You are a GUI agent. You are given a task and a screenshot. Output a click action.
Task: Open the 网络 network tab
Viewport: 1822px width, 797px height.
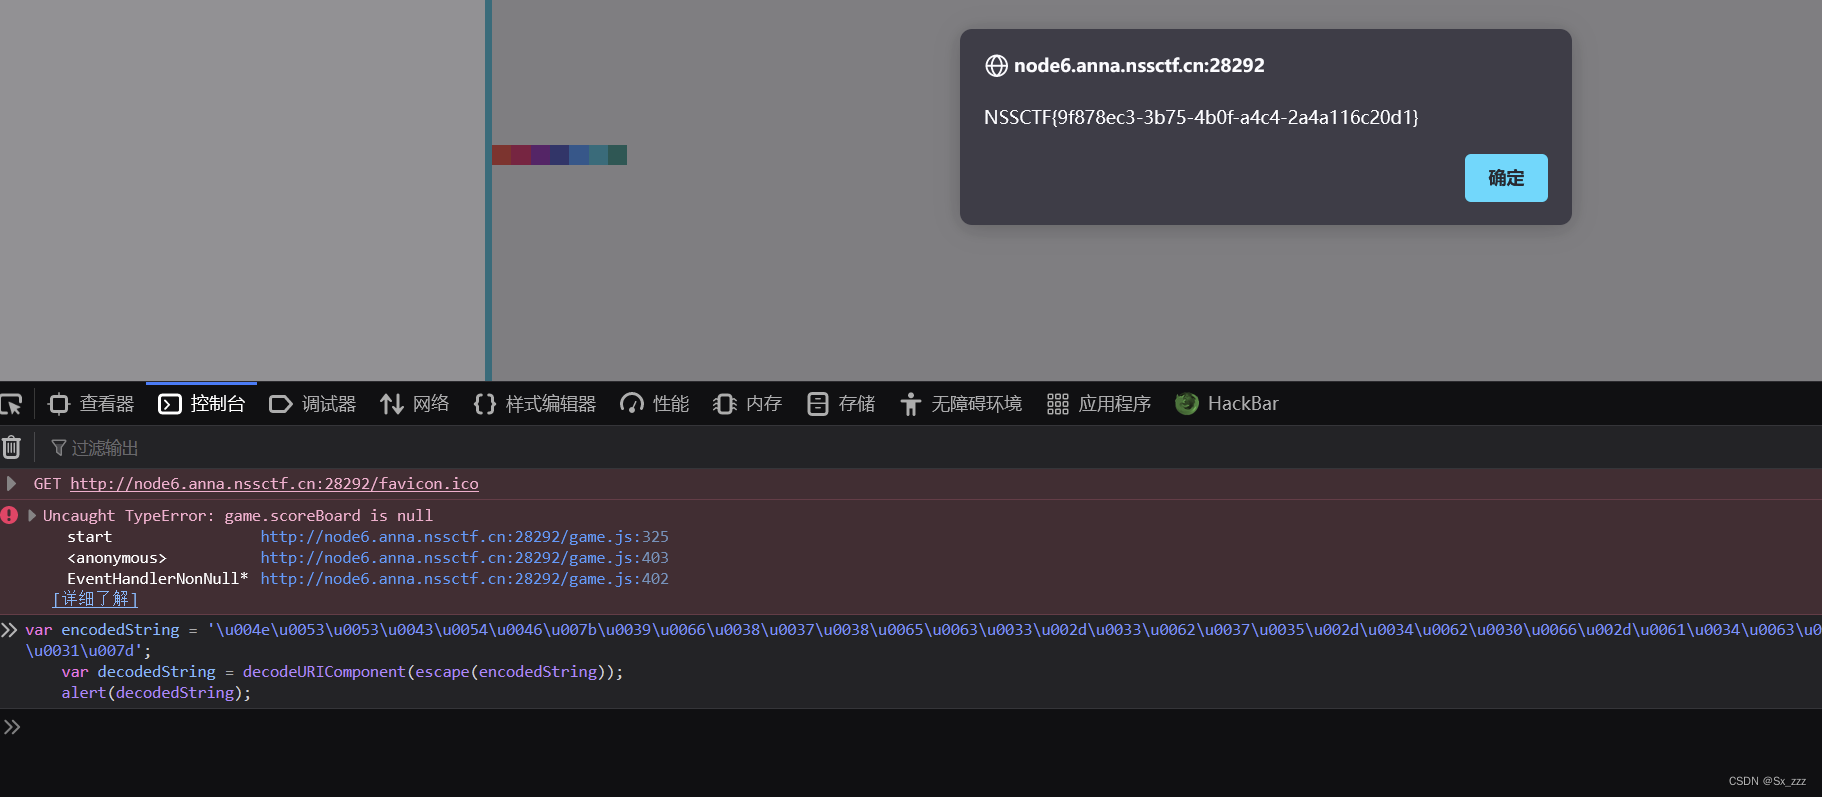(415, 404)
